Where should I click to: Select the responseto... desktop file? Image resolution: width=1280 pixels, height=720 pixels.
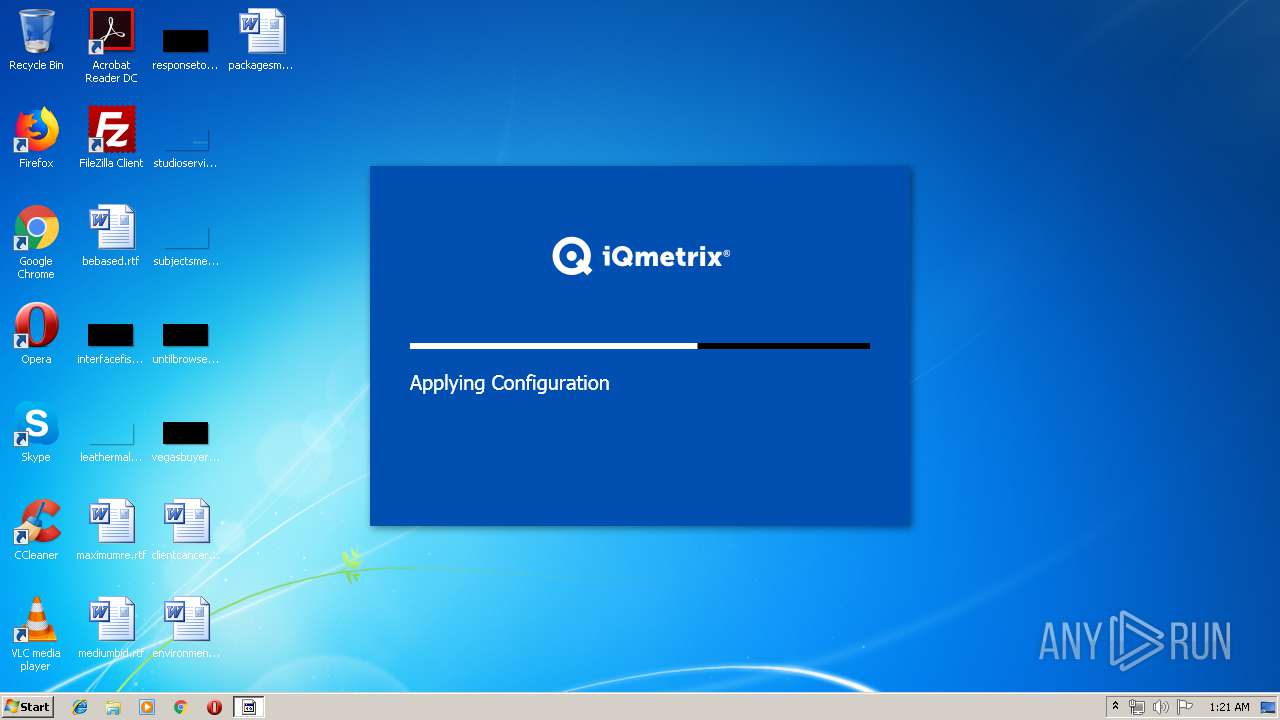(185, 49)
